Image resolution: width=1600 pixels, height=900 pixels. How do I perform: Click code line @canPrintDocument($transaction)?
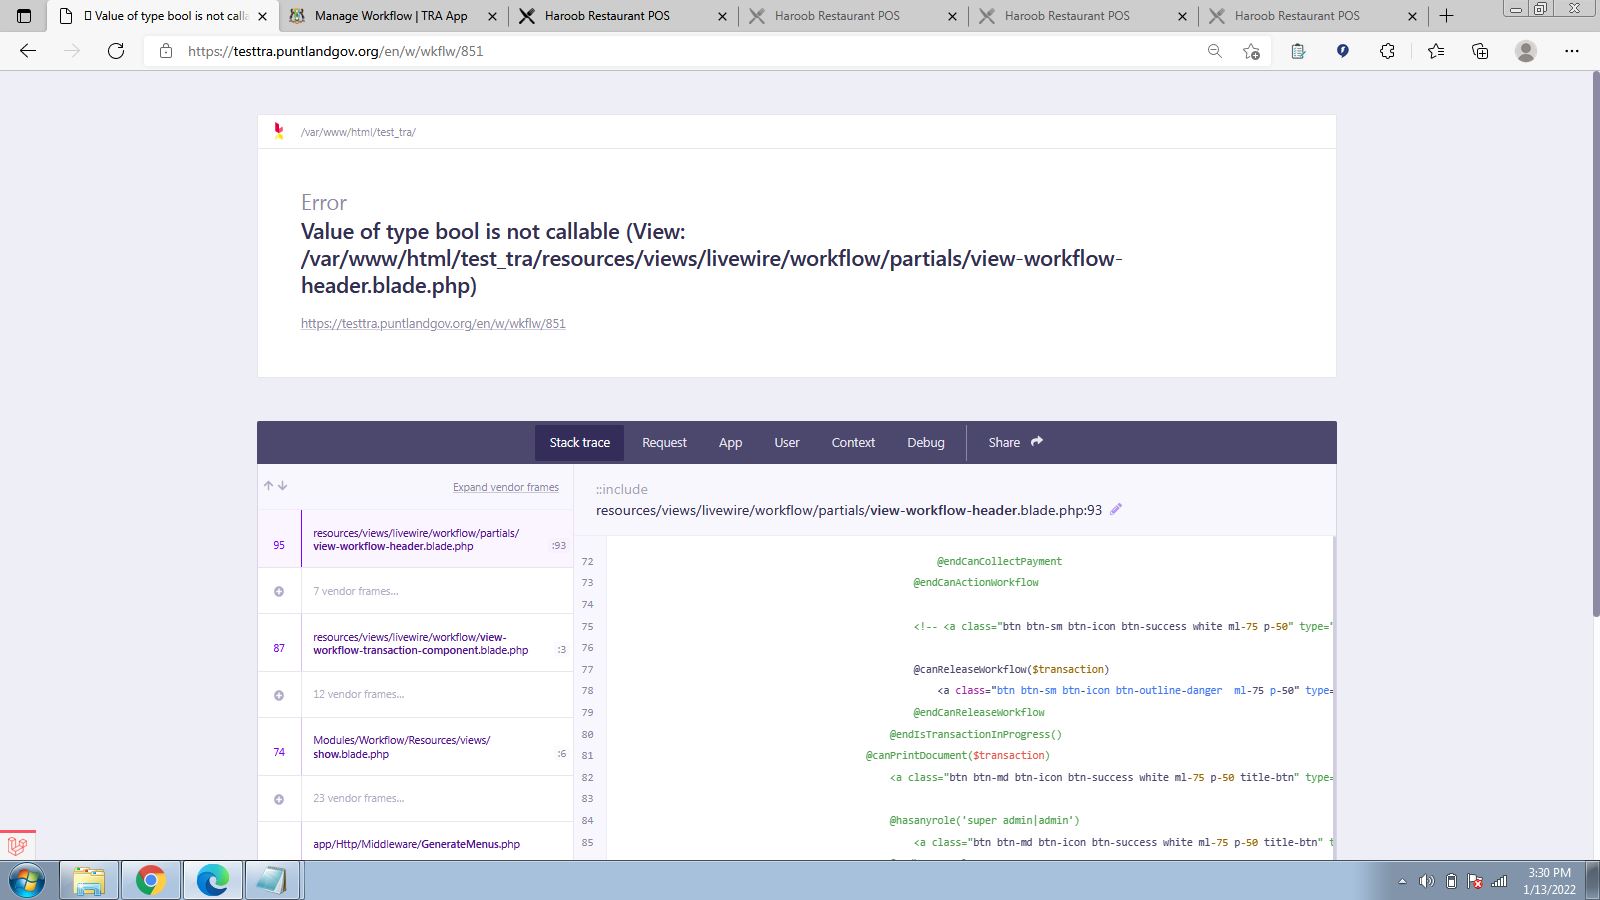[x=957, y=755]
